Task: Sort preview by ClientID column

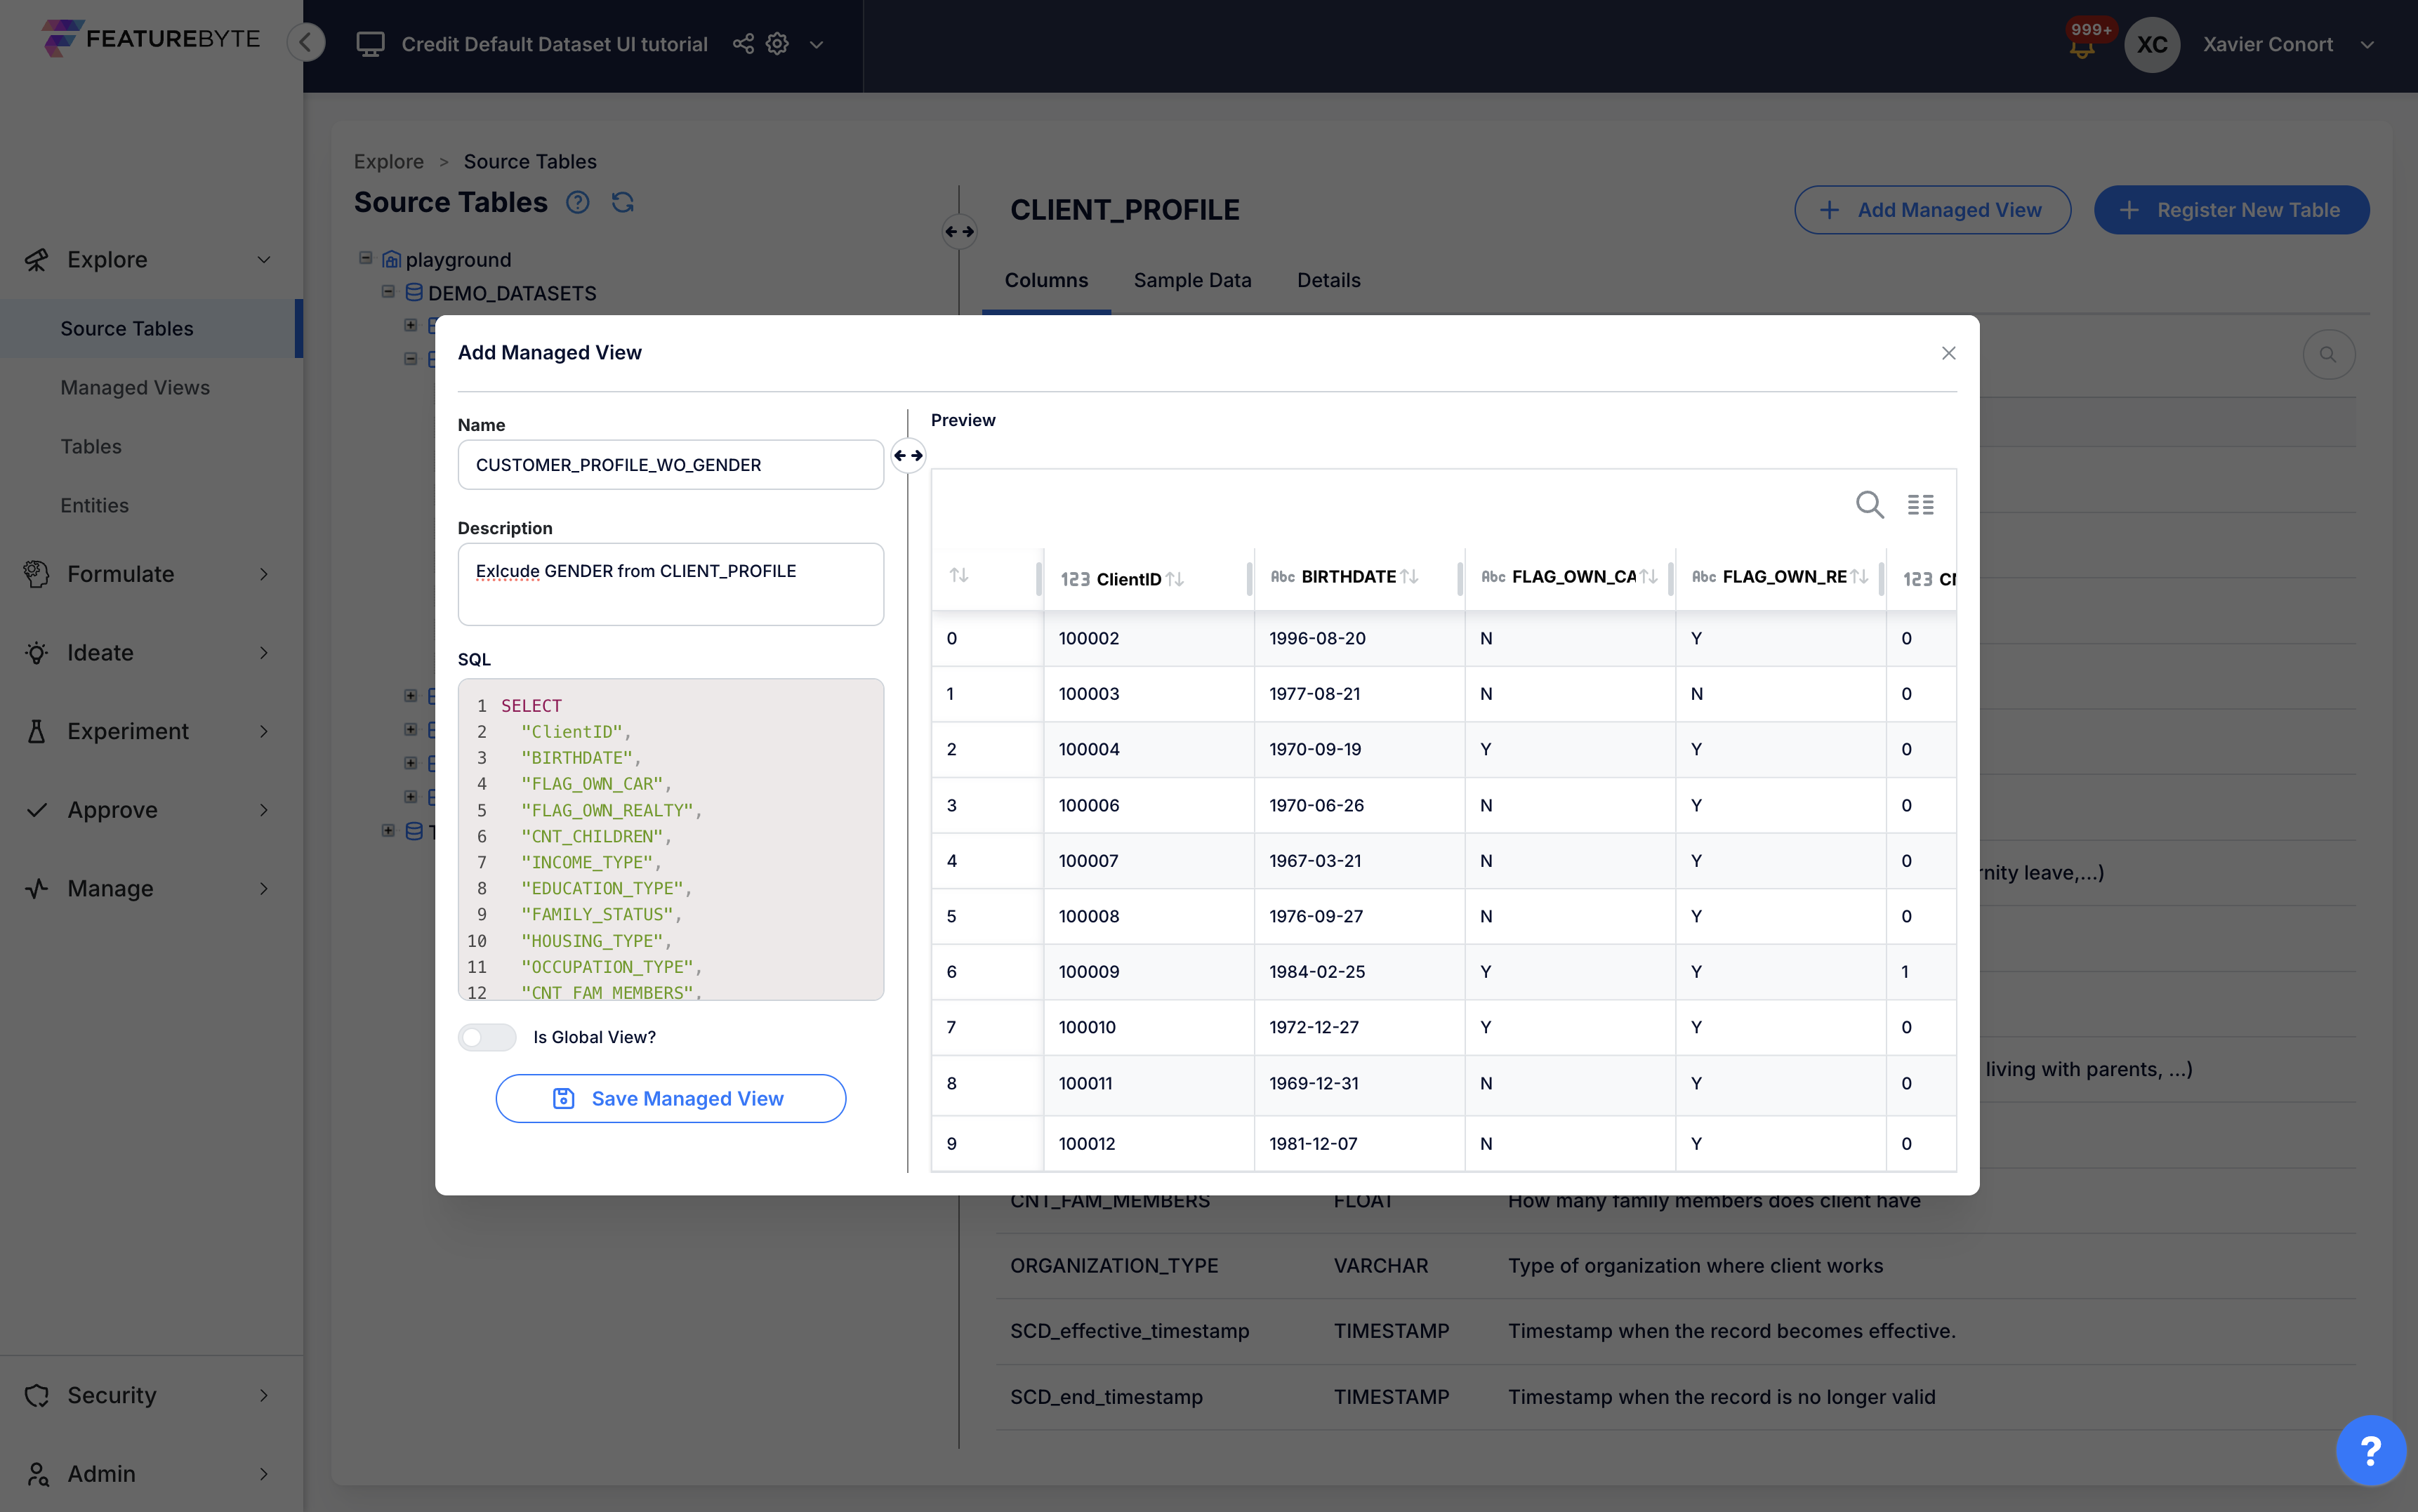Action: (x=1175, y=579)
